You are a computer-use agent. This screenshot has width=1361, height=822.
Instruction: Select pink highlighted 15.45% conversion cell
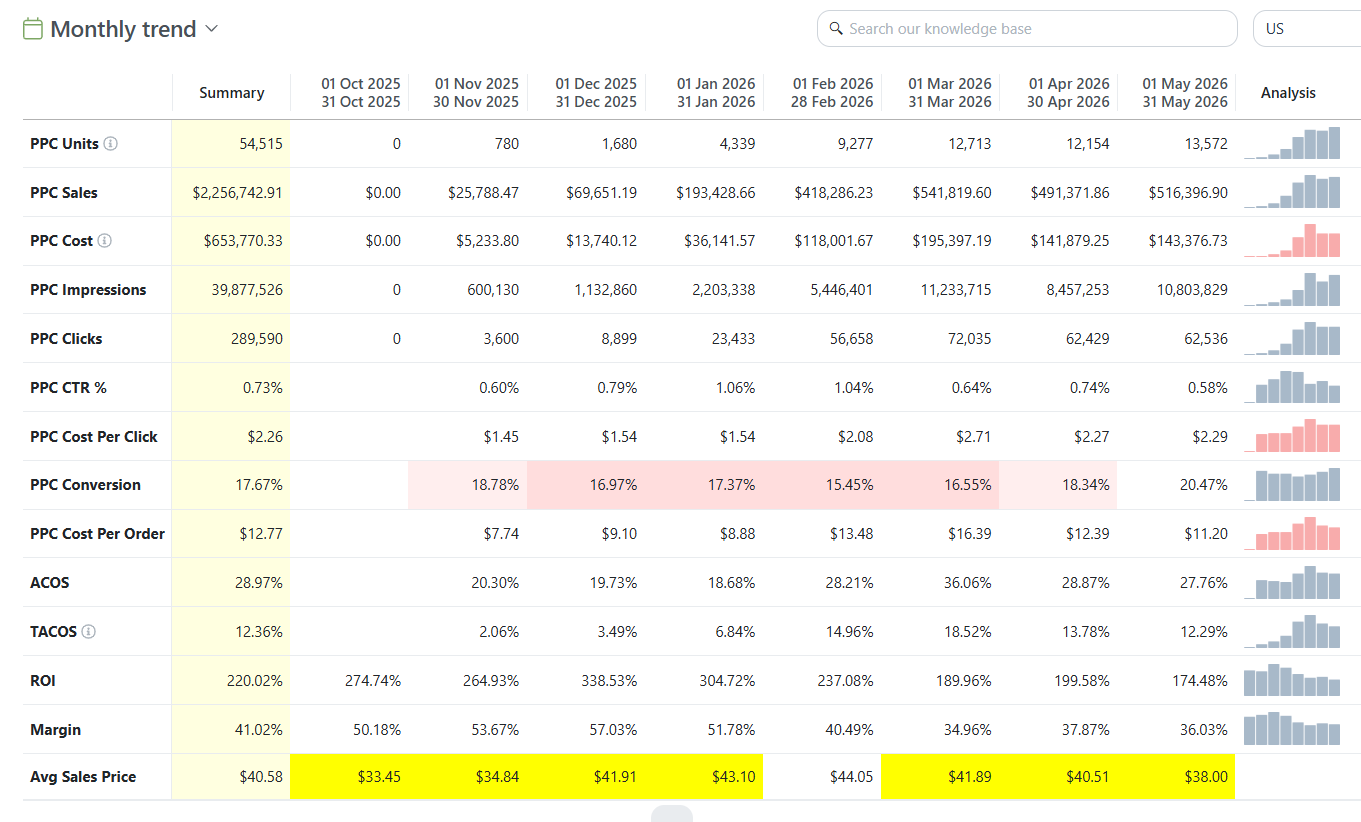click(x=822, y=485)
